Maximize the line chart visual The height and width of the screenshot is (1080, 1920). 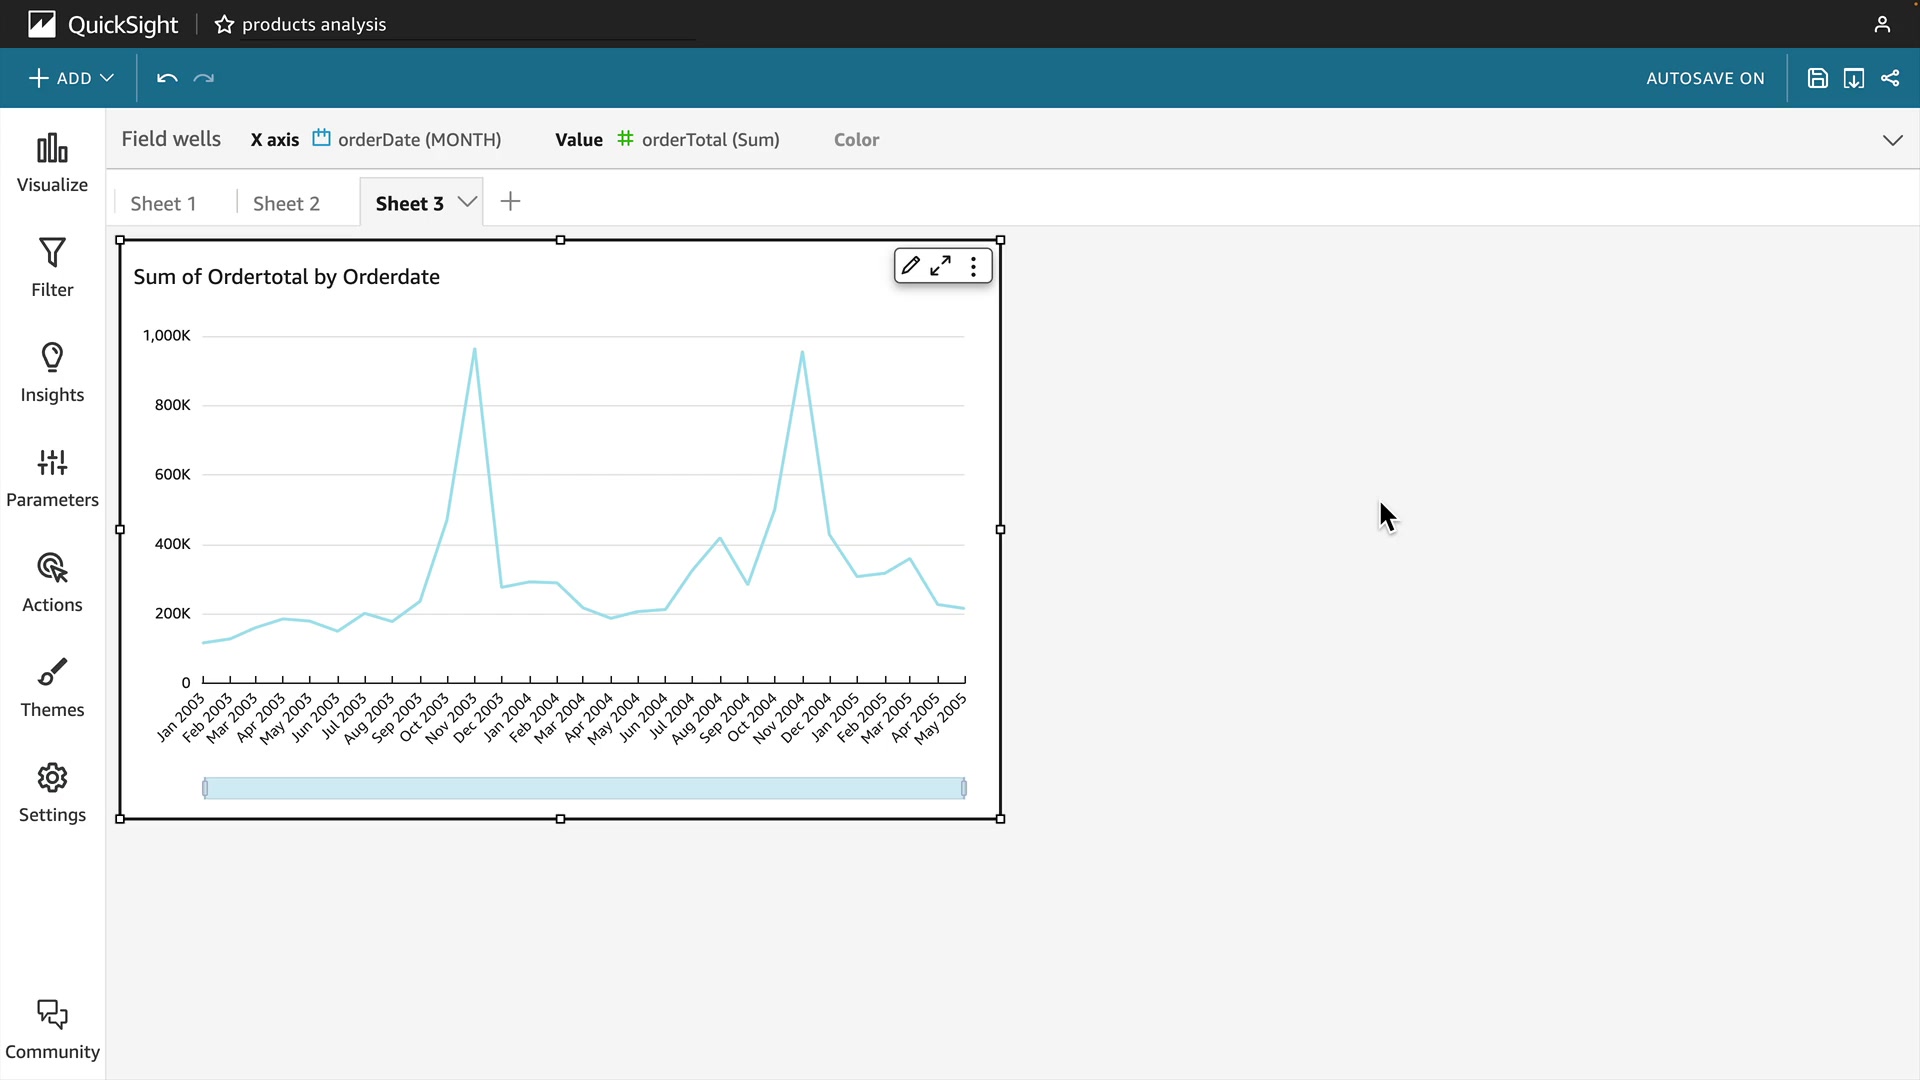coord(941,266)
